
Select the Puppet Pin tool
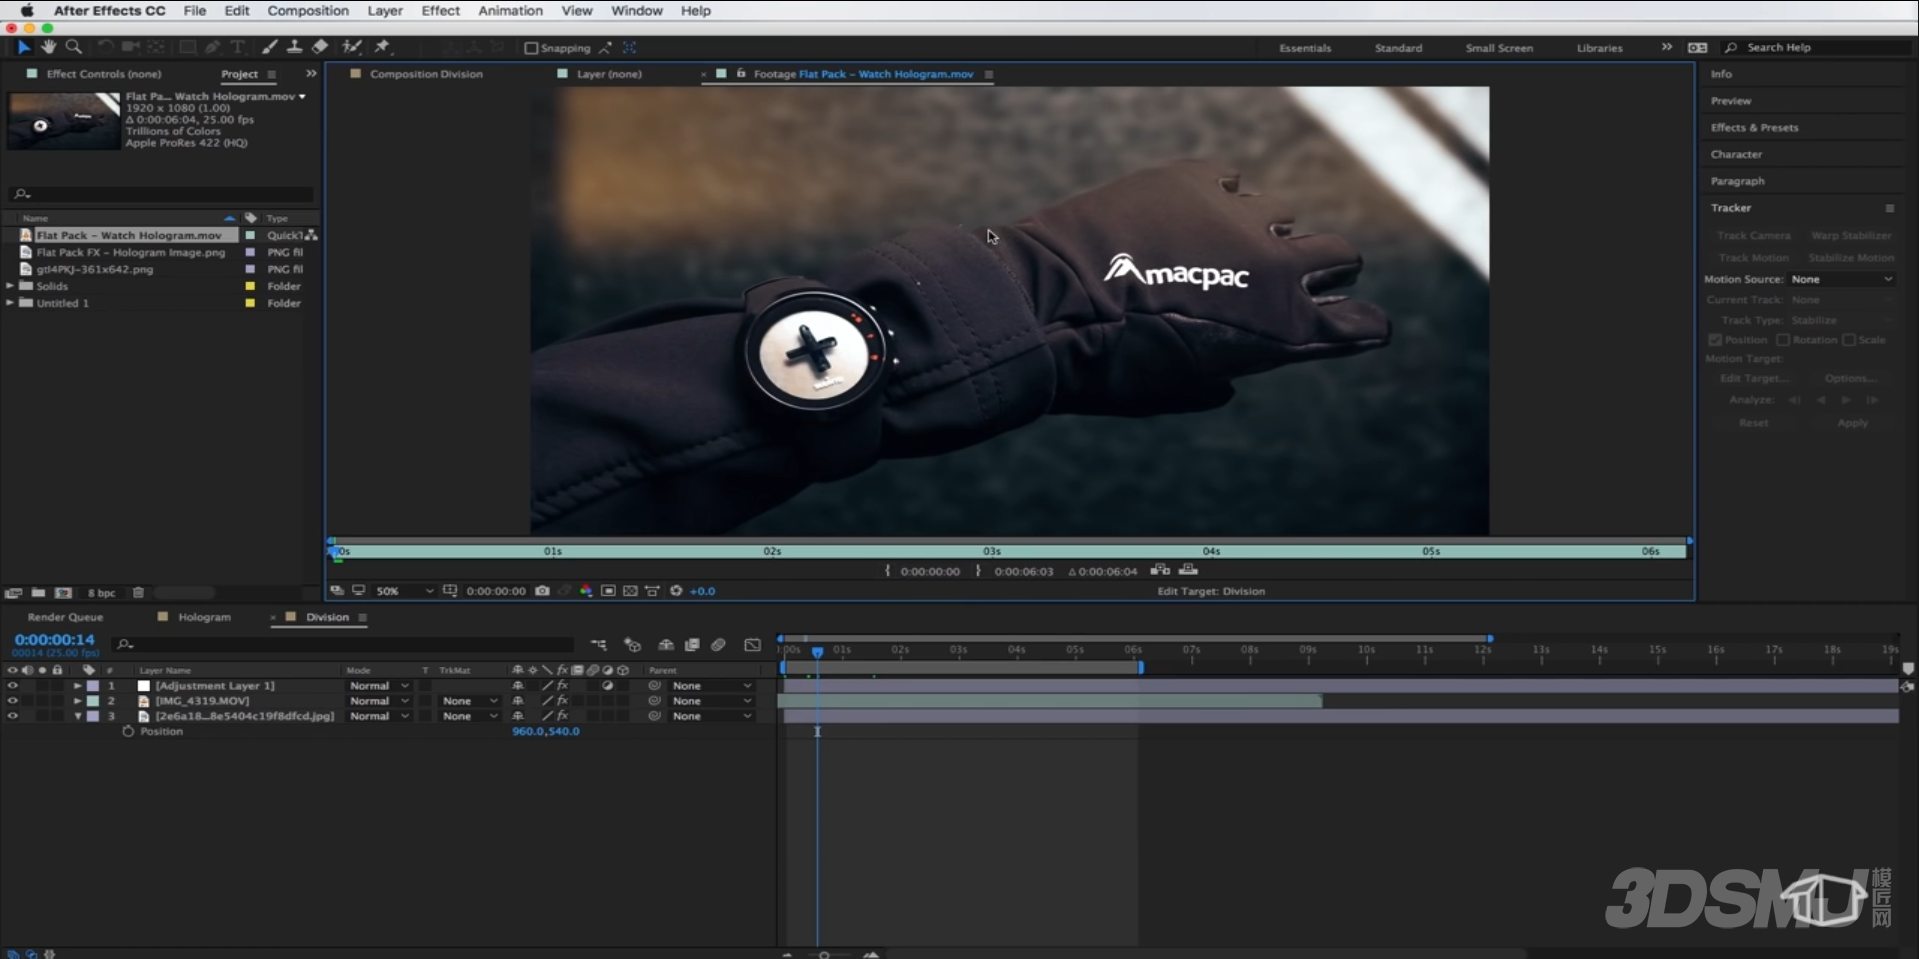pos(382,47)
